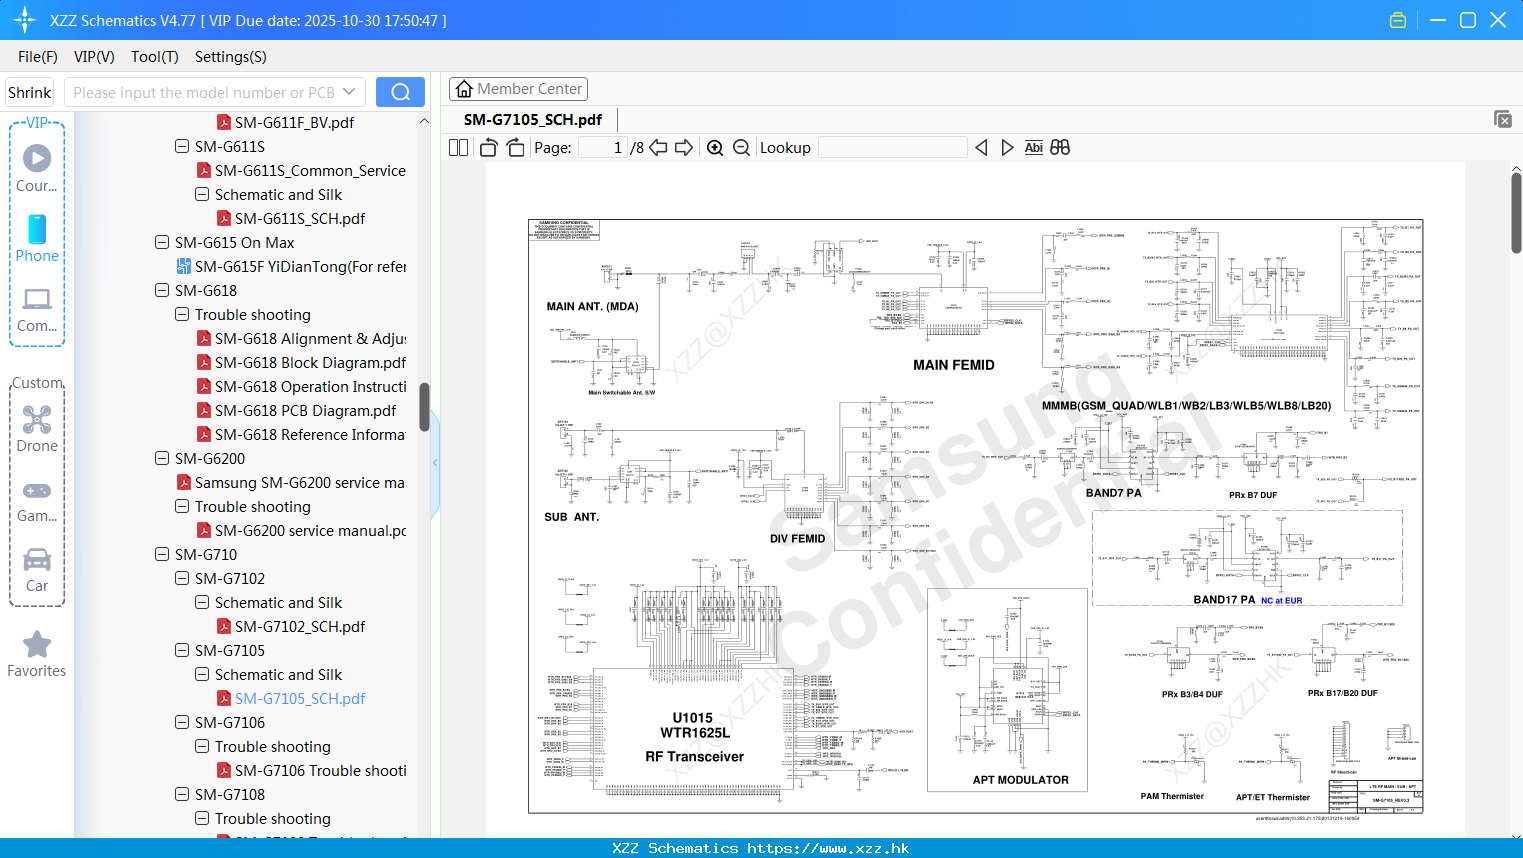This screenshot has height=858, width=1523.
Task: Open SM-G611S_Common_Service file
Action: 310,170
